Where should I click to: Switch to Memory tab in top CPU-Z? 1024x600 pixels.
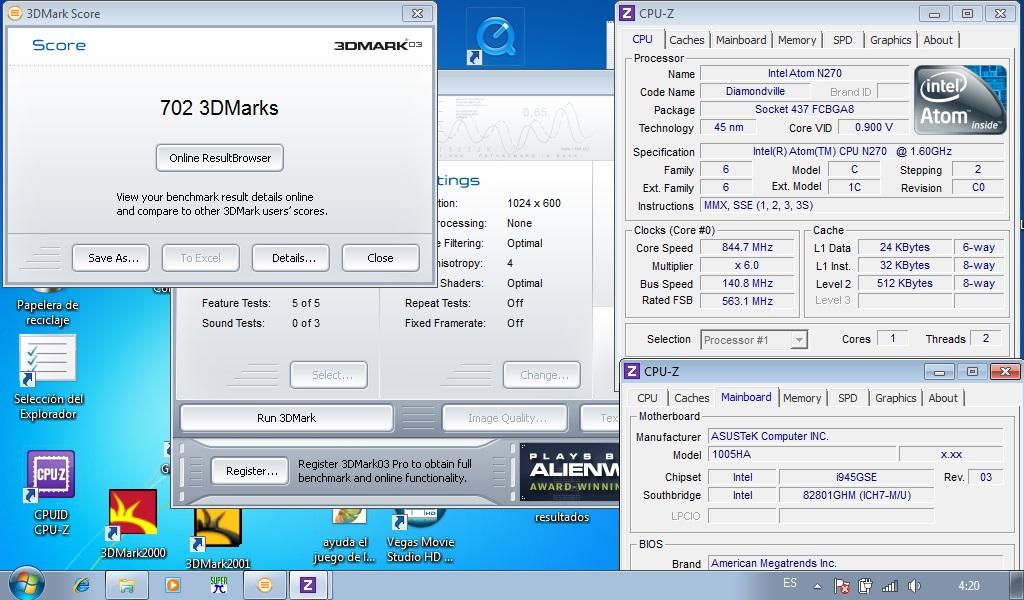tap(797, 40)
